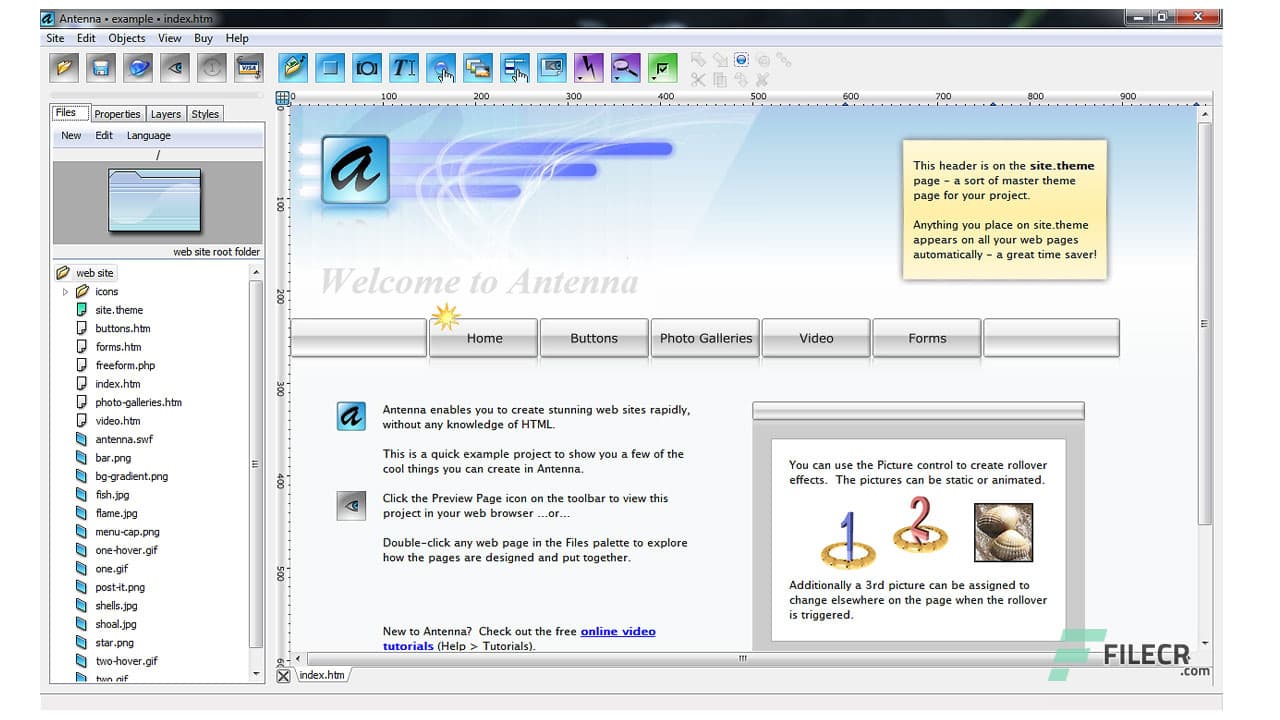Select the magnifier zoom tool
This screenshot has height=720, width=1280.
point(625,67)
